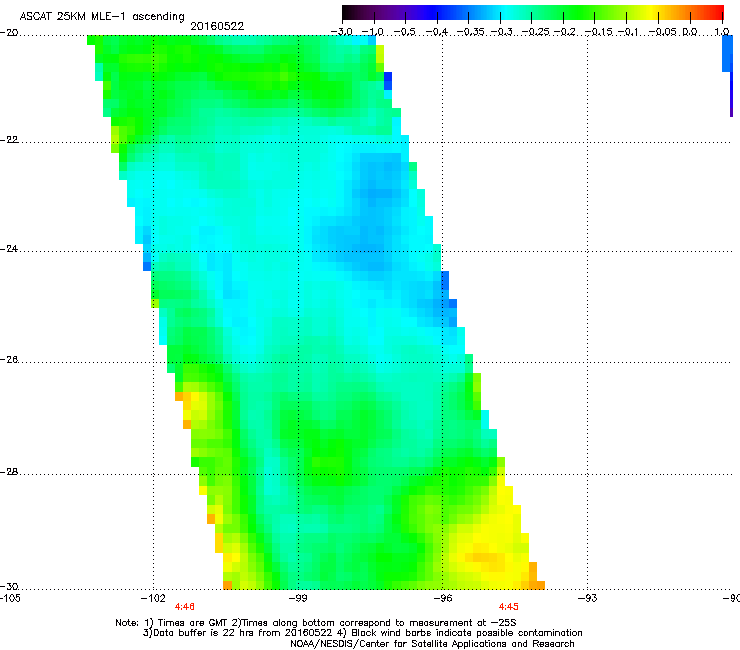Click the longitude label -96
This screenshot has height=650, width=740.
point(443,599)
